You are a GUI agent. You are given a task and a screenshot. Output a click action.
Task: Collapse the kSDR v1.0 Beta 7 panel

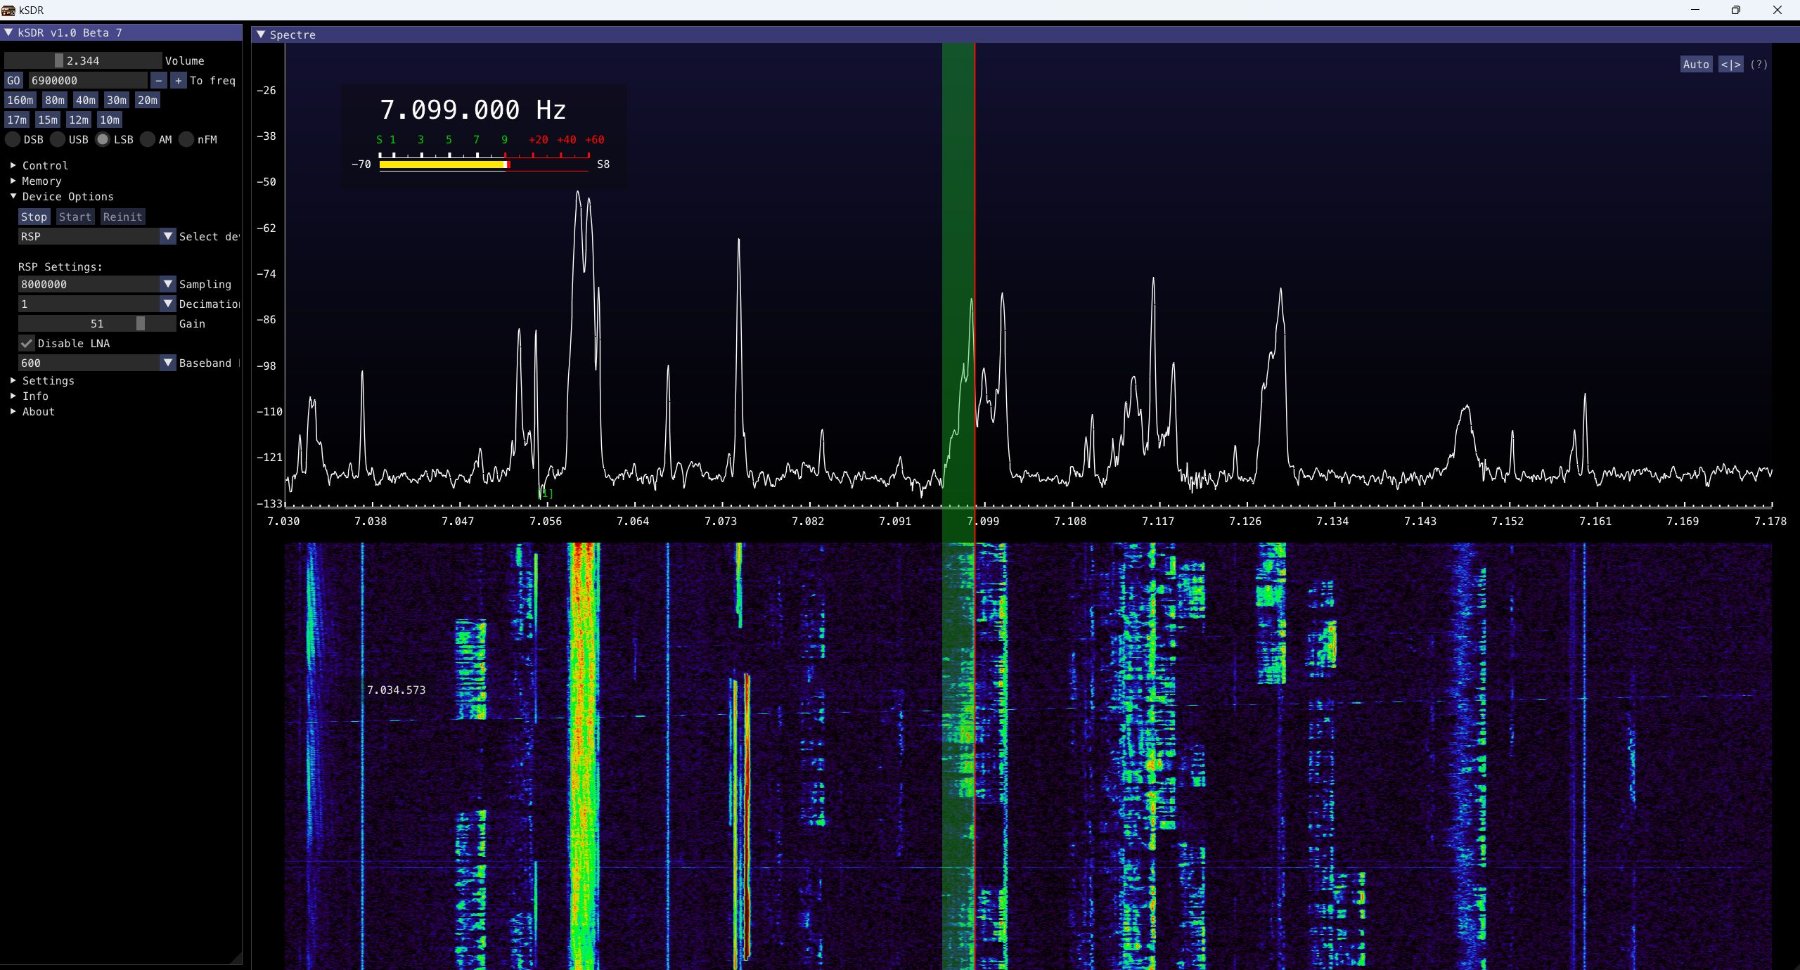[x=9, y=33]
